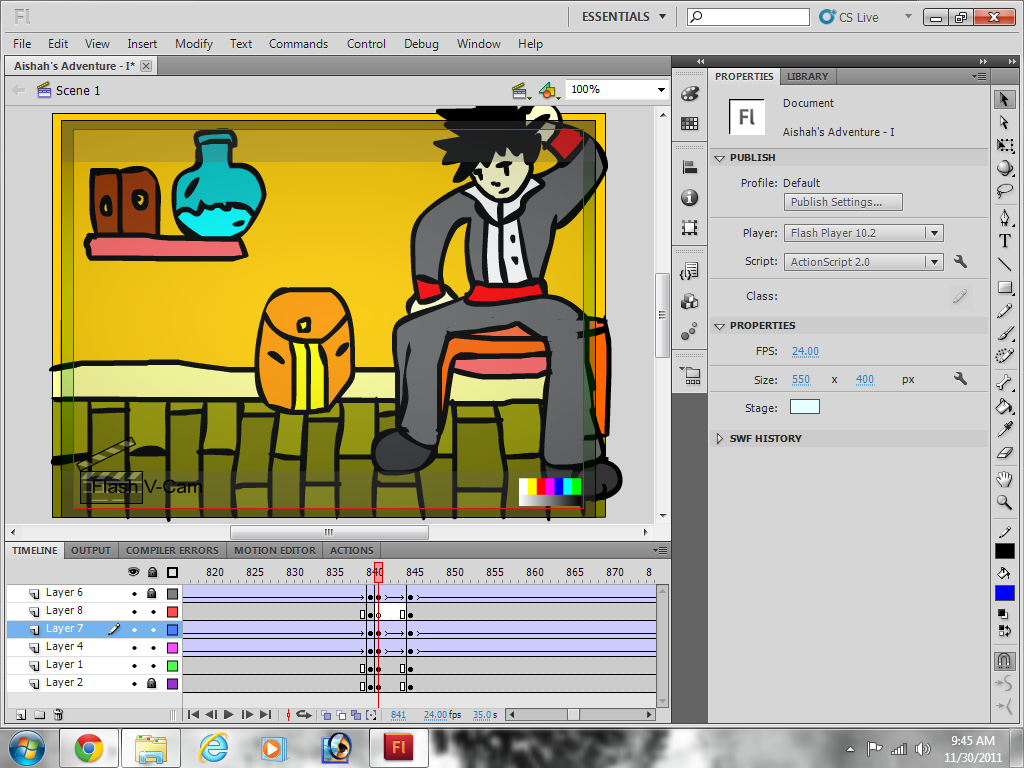Collapse the PUBLISH section

pos(720,158)
